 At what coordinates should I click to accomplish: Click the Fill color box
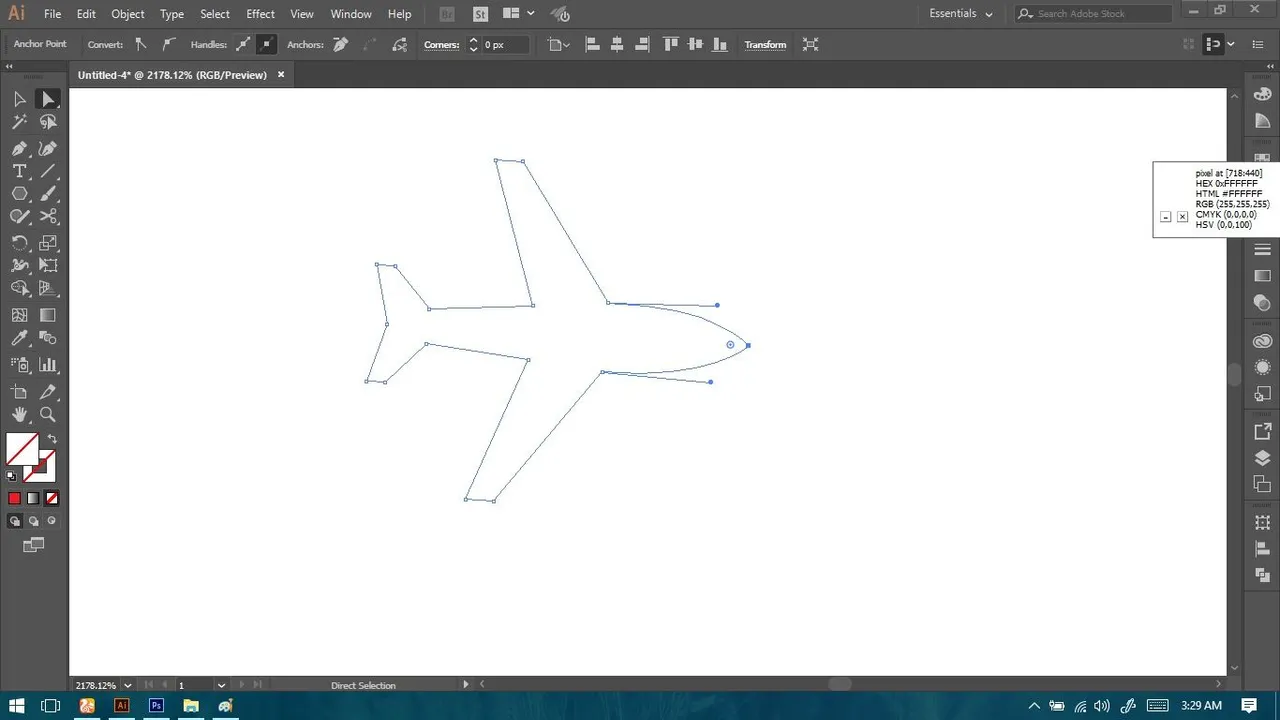click(22, 449)
